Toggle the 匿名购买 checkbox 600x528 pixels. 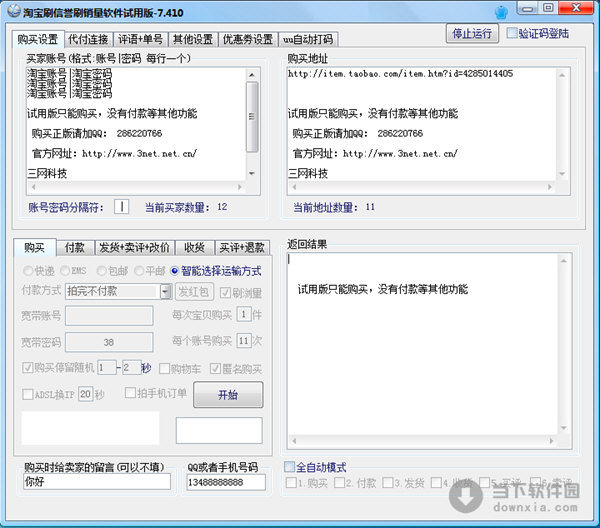(215, 369)
